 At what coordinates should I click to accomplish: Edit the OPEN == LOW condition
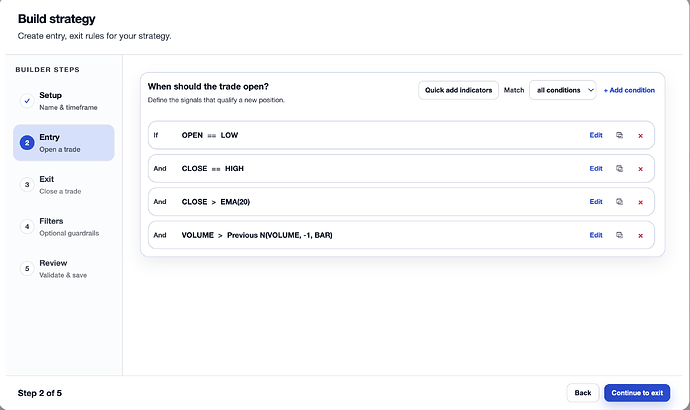[x=596, y=135]
